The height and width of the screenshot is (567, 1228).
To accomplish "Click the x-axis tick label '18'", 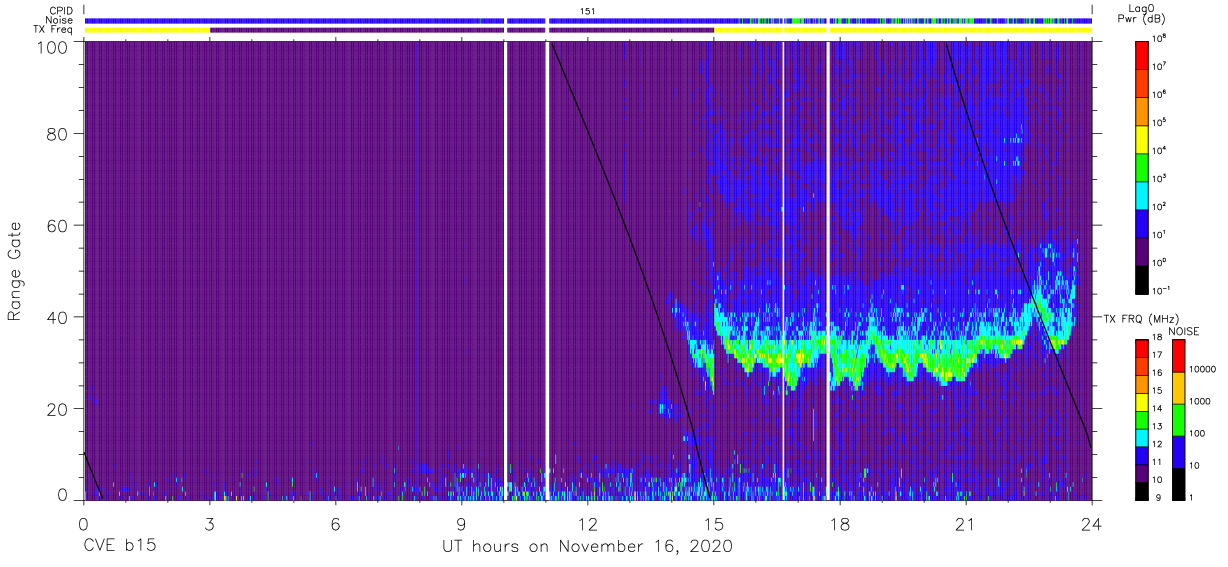I will point(840,523).
